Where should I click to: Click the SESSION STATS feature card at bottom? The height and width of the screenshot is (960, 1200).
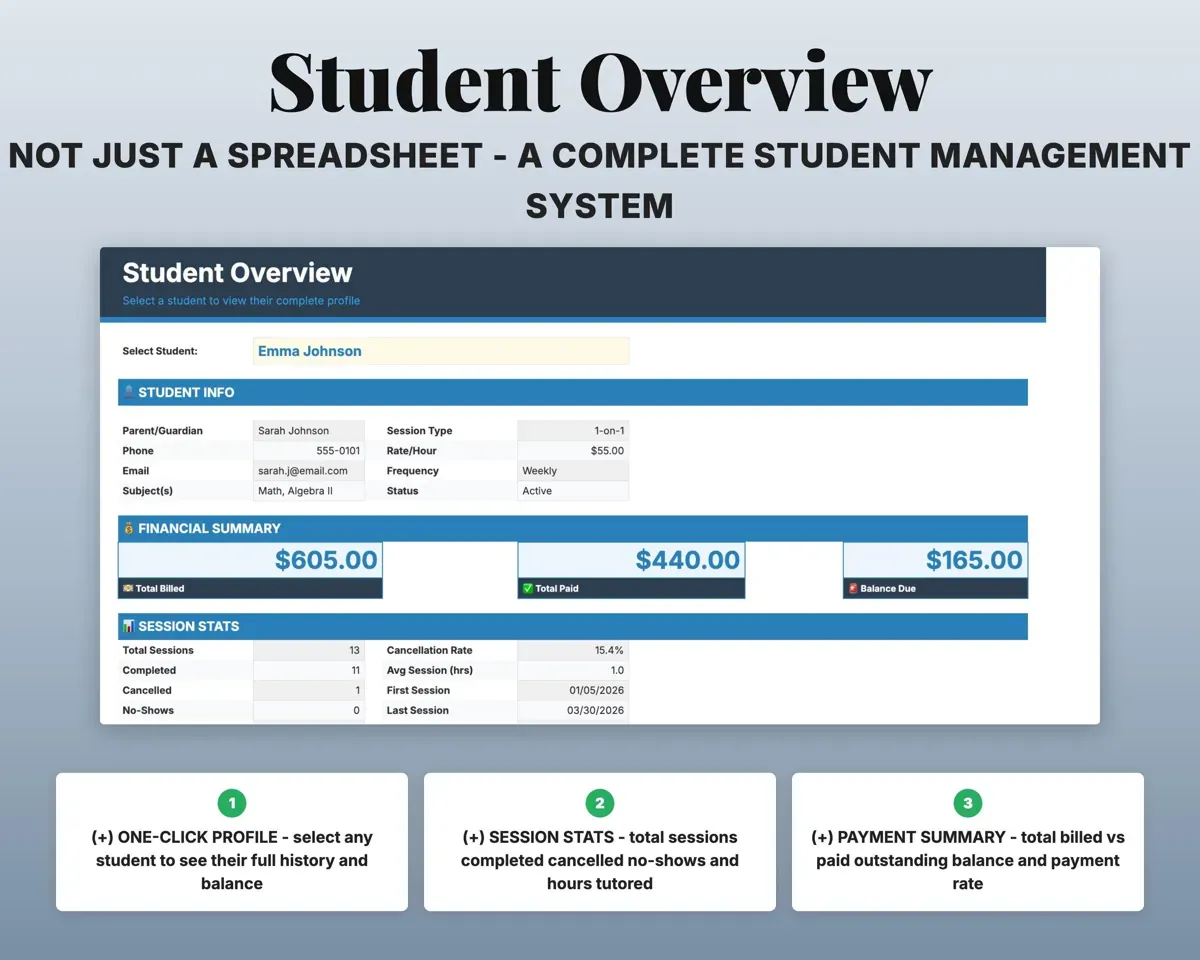point(600,842)
